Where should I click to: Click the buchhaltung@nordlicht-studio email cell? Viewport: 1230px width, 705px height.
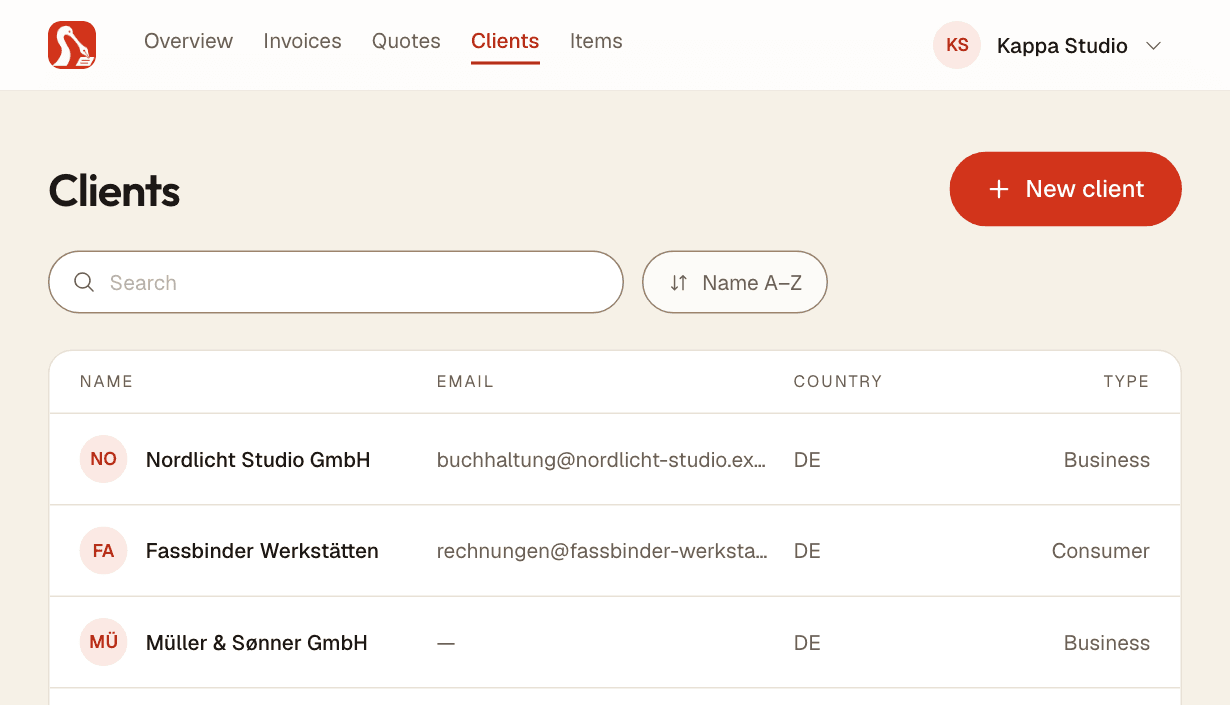602,460
